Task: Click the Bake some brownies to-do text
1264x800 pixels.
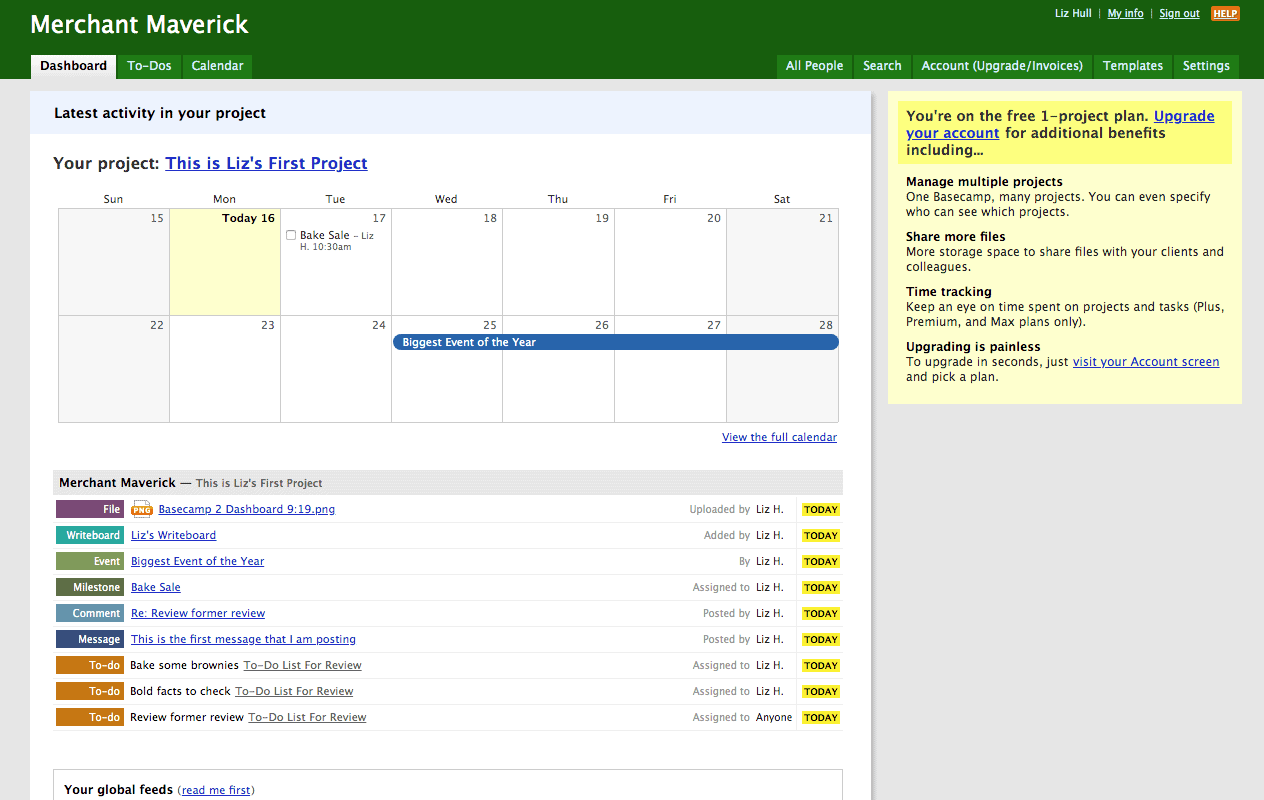Action: coord(184,665)
